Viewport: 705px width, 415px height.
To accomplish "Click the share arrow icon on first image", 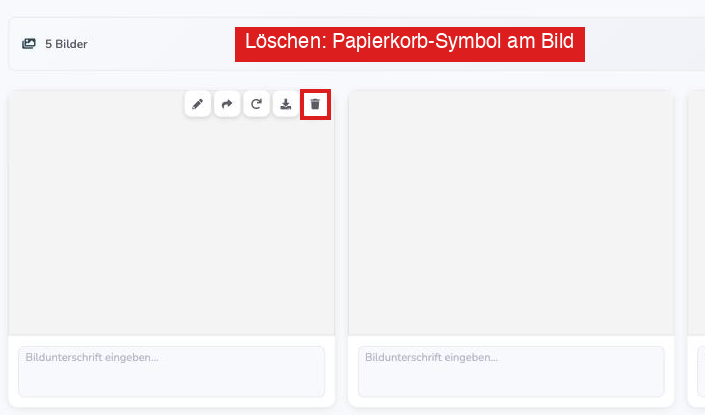I will [x=227, y=104].
